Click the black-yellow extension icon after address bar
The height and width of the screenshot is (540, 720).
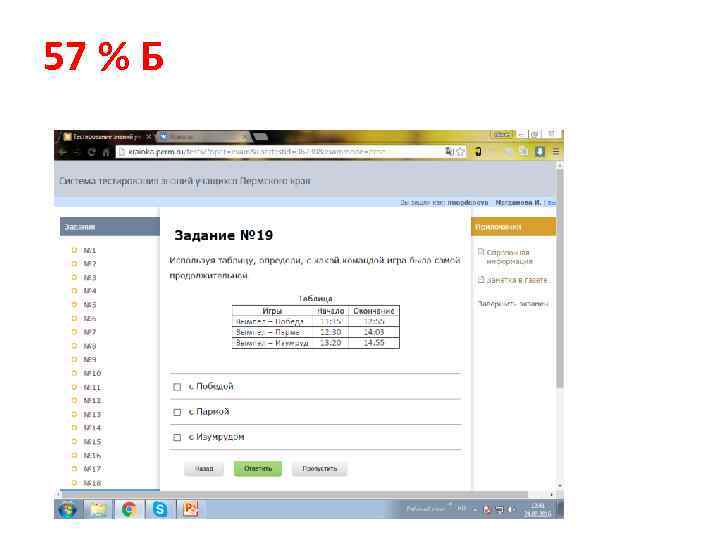tap(478, 152)
